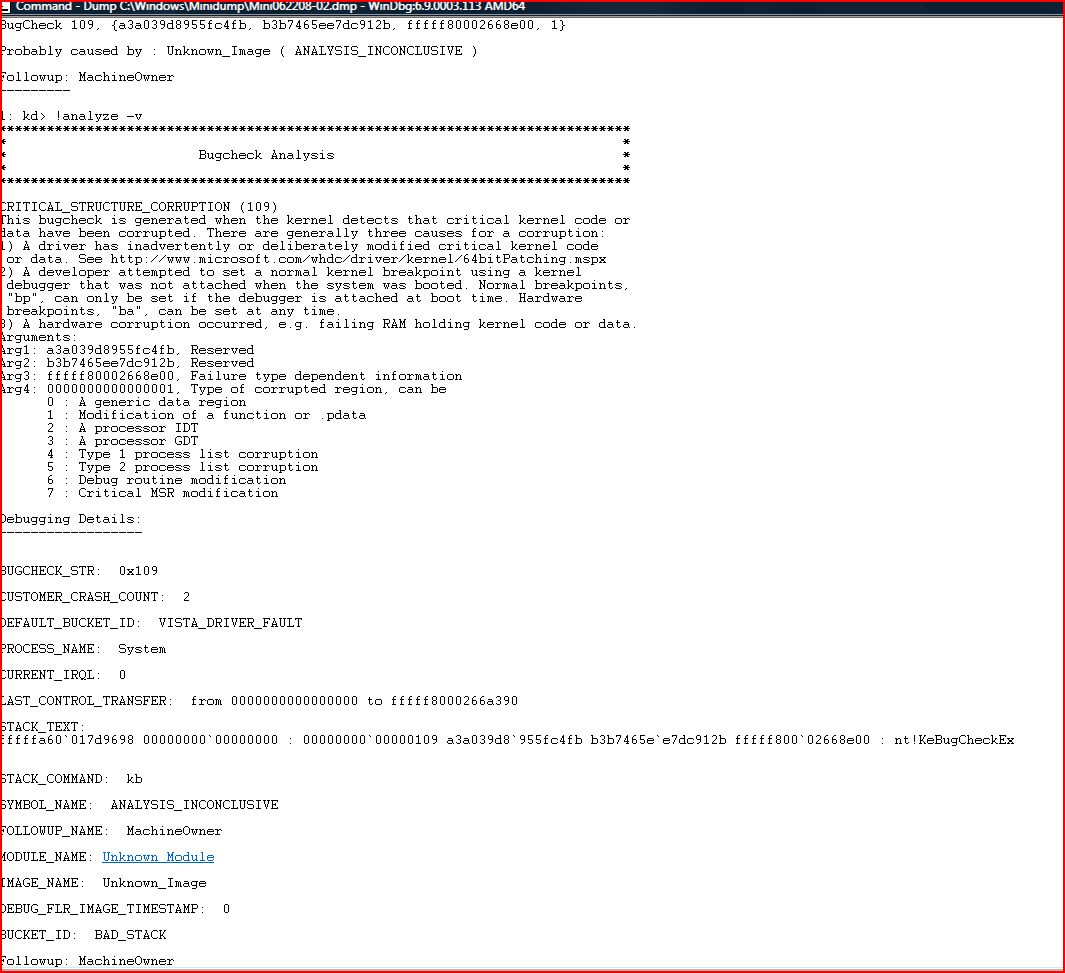1065x973 pixels.
Task: Click 'IMAGE_NAME: Unknown_Image' line
Action: (103, 883)
